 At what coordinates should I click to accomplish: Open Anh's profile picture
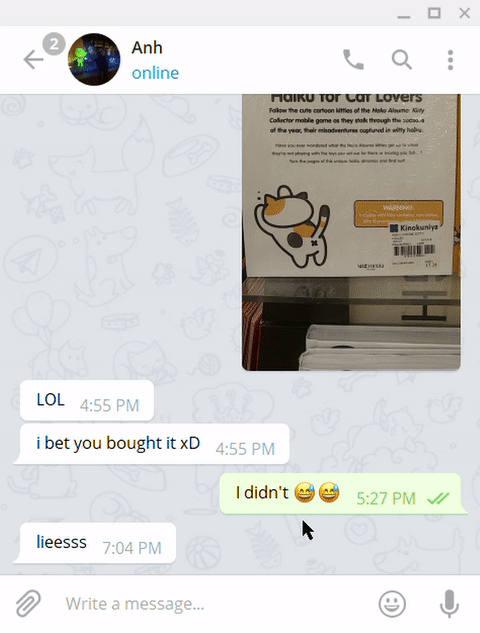[94, 59]
